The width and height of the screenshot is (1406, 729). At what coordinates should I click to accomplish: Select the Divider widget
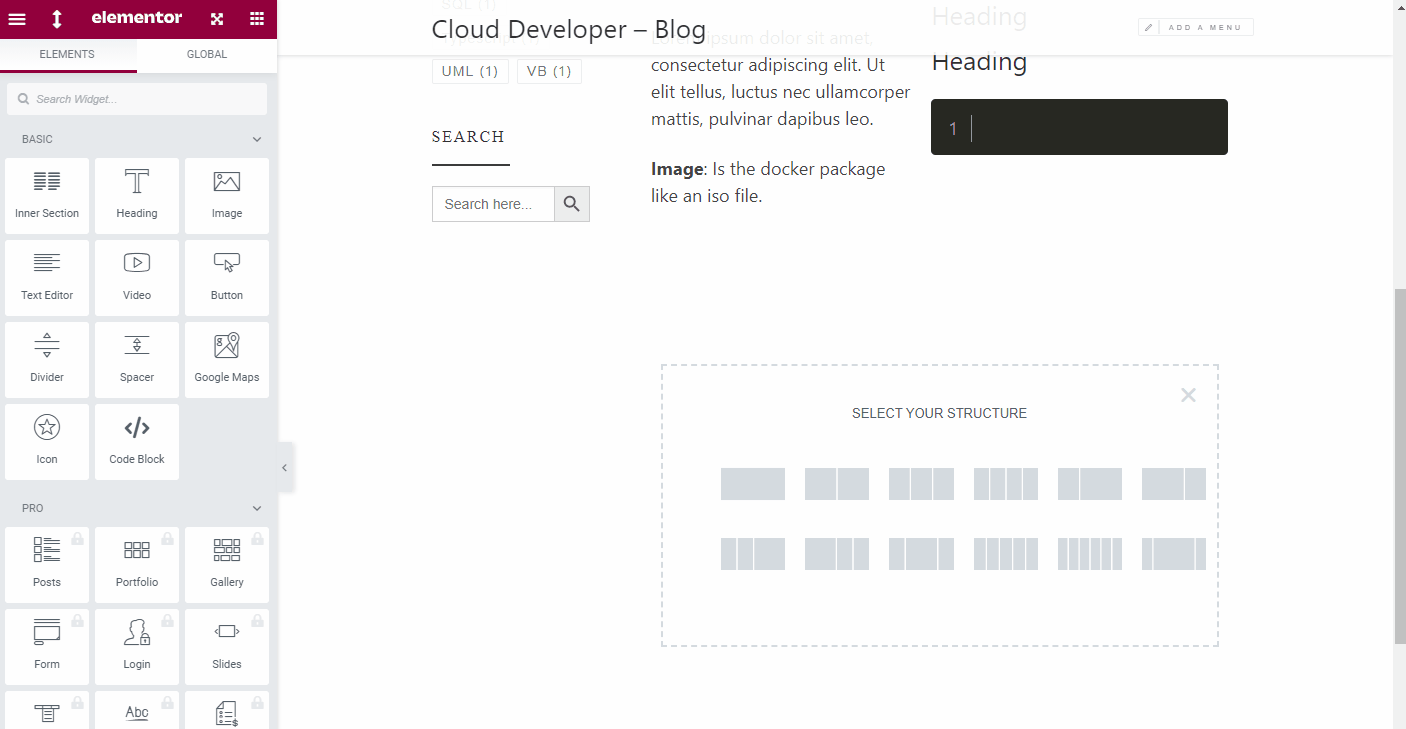tap(47, 360)
